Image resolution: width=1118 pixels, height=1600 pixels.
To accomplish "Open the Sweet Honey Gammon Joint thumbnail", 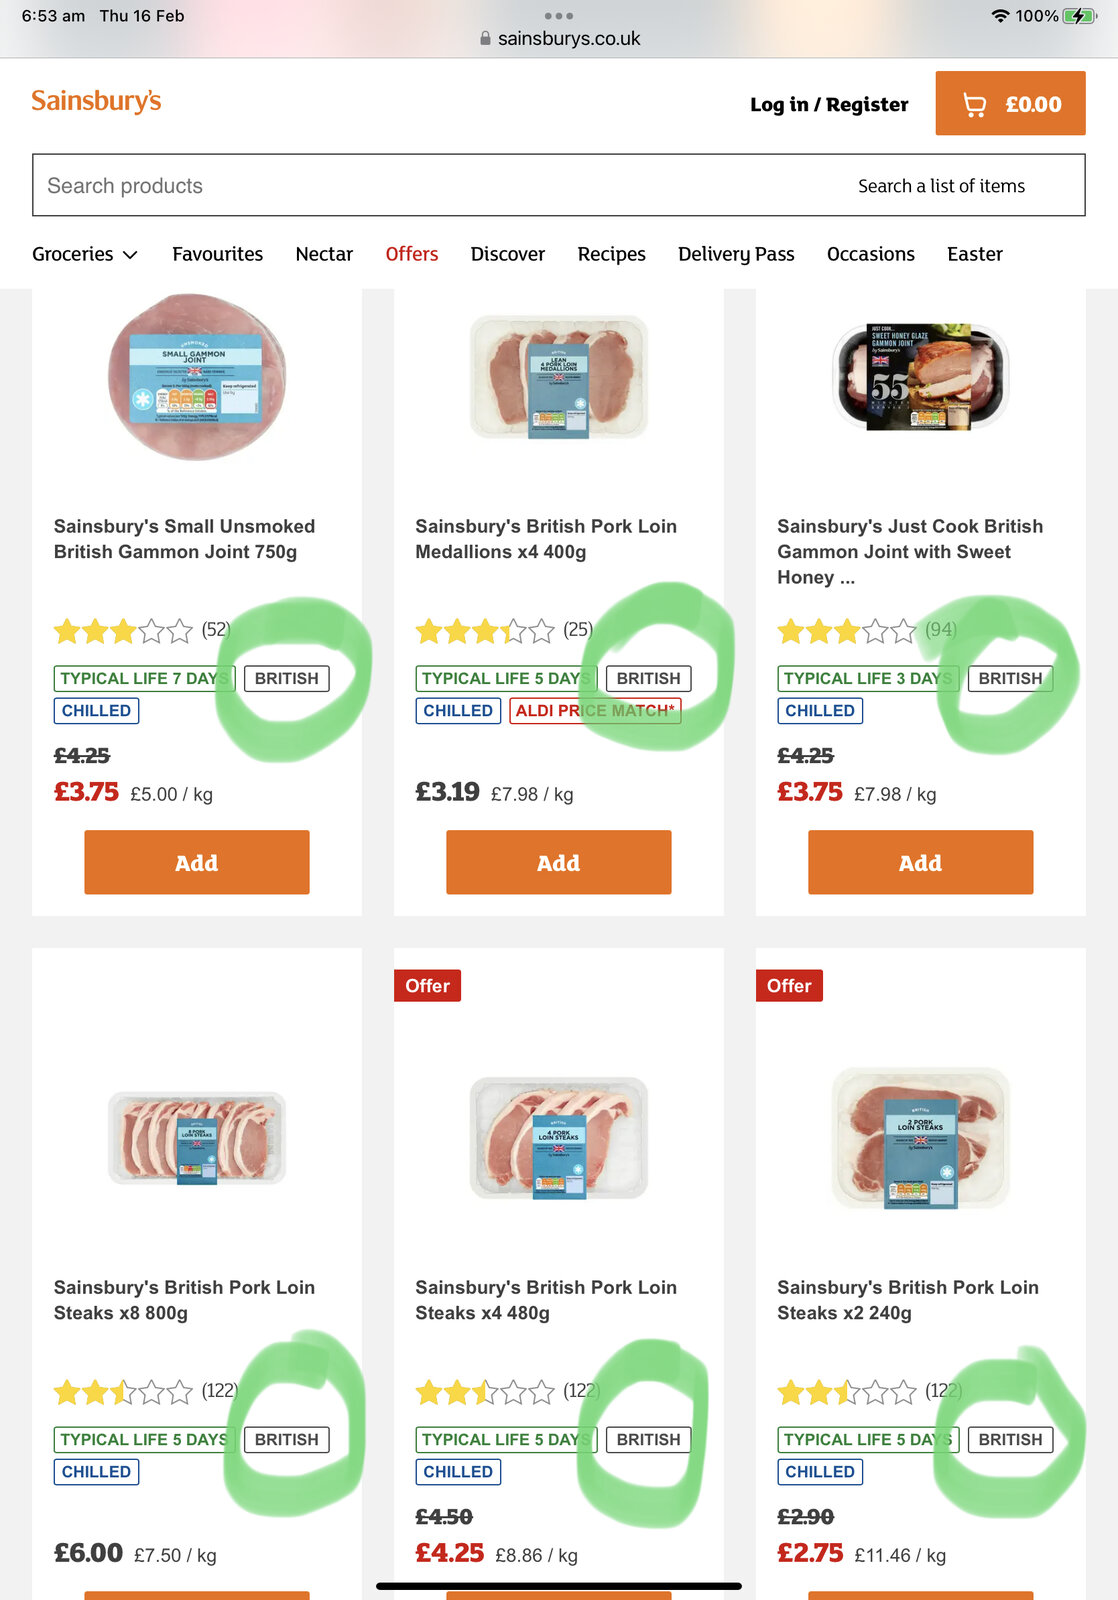I will point(921,377).
